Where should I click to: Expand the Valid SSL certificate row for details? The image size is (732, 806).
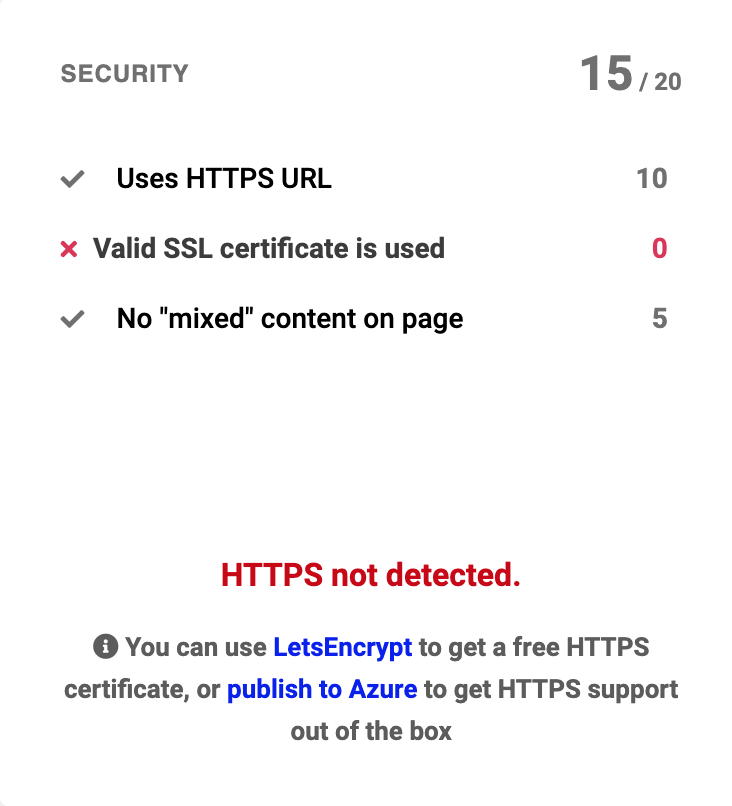tap(268, 248)
